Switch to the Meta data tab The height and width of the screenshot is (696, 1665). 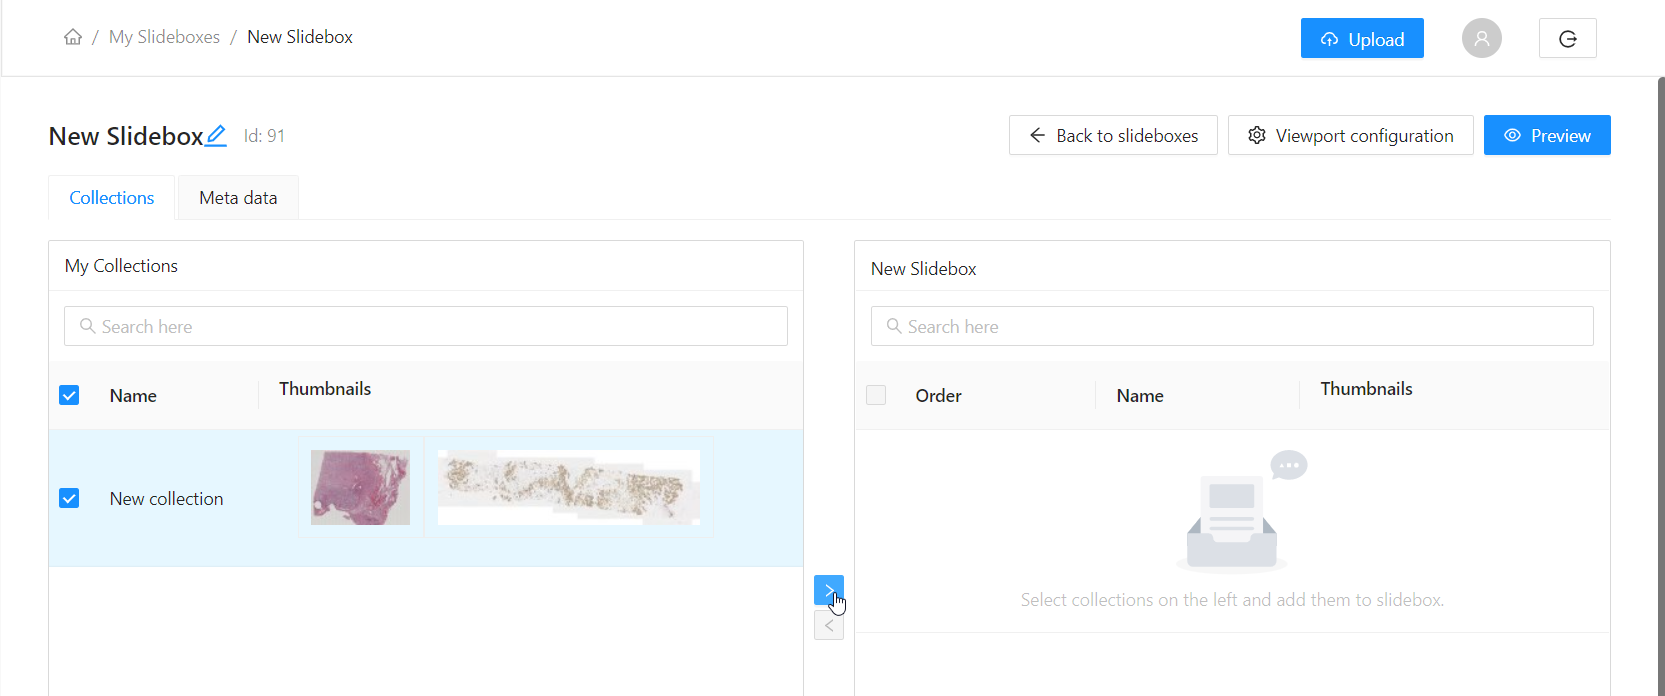[x=238, y=198]
